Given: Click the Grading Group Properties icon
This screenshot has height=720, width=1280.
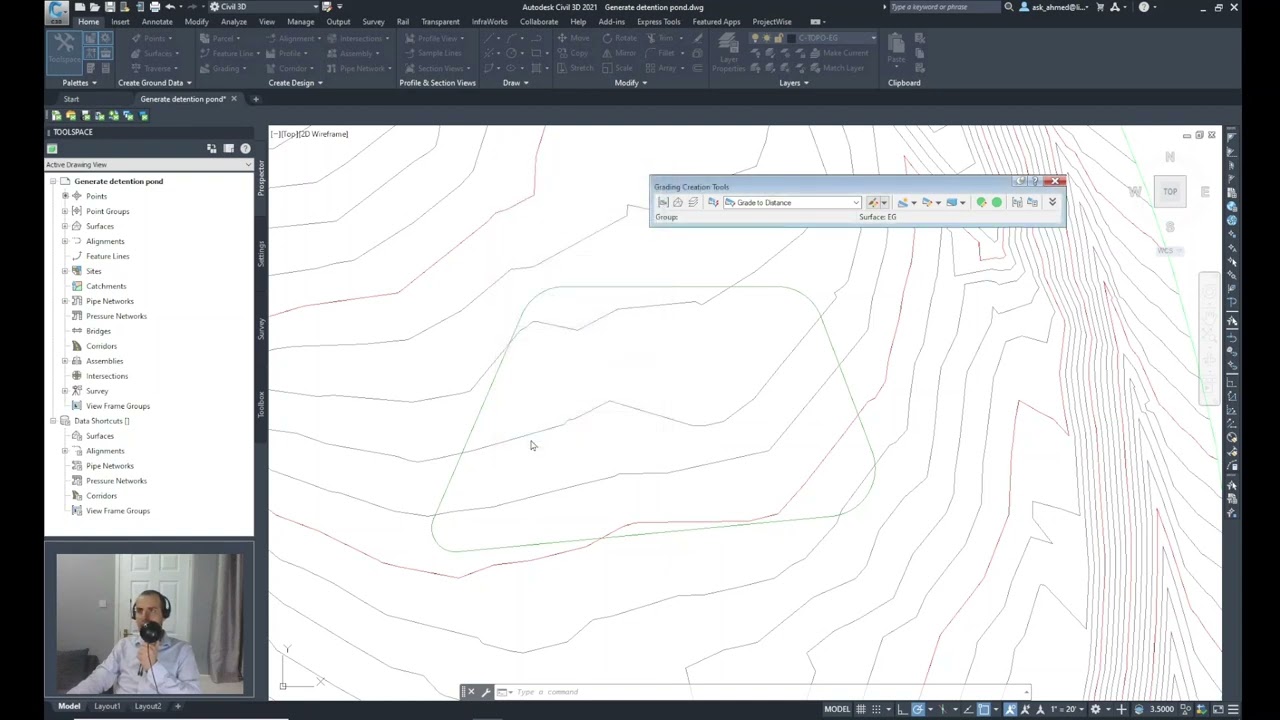Looking at the screenshot, I should 1017,203.
